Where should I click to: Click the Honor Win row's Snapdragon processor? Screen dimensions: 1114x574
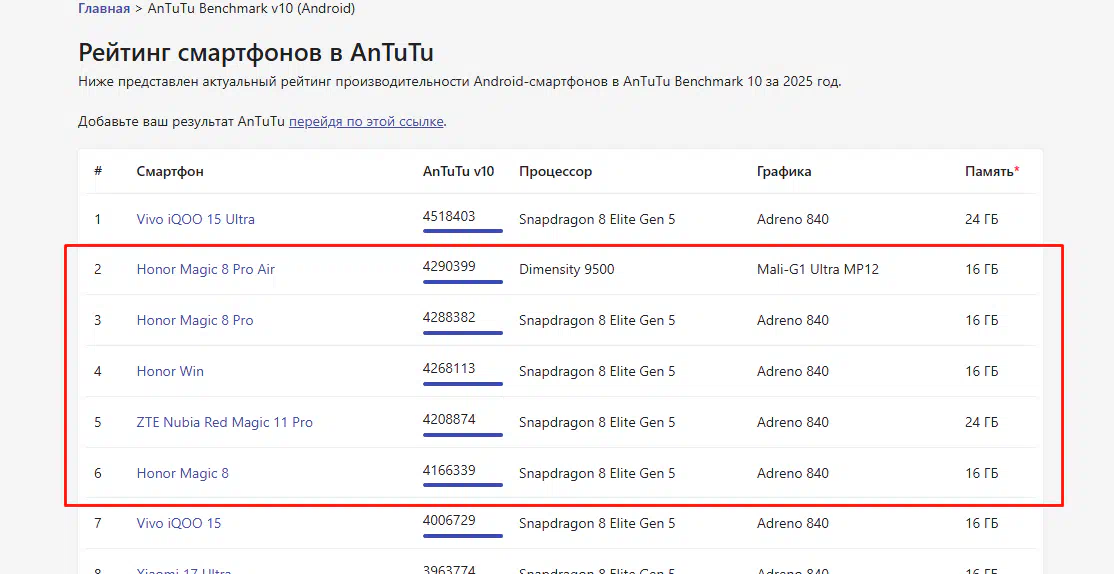click(x=597, y=372)
